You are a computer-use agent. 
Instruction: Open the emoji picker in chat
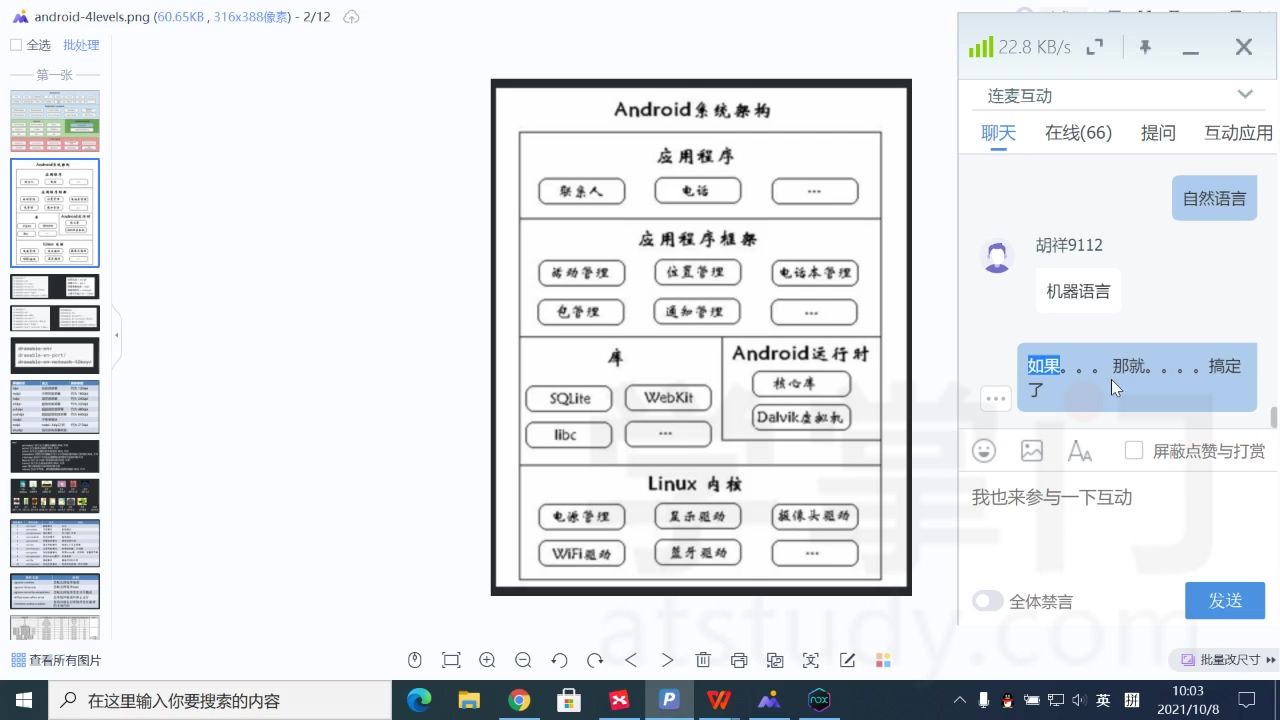[x=984, y=451]
